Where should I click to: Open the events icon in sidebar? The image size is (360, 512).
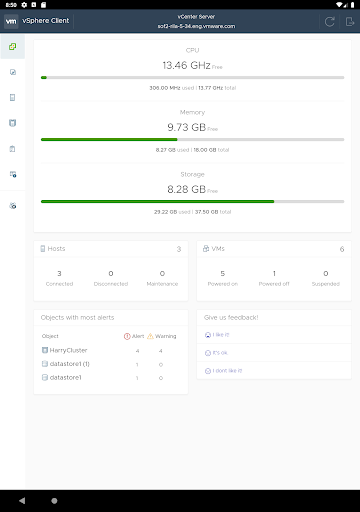(13, 174)
